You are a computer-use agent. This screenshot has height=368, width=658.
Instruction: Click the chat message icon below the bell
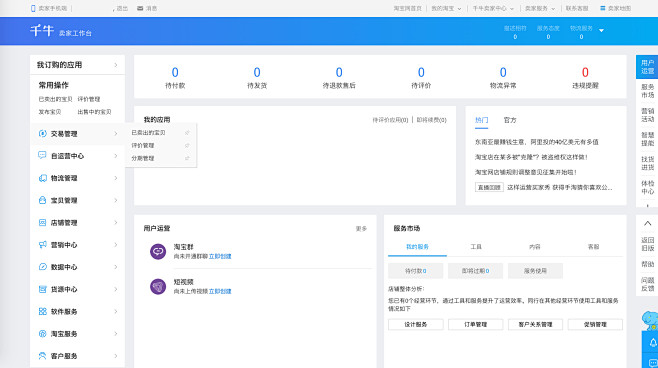tap(653, 363)
